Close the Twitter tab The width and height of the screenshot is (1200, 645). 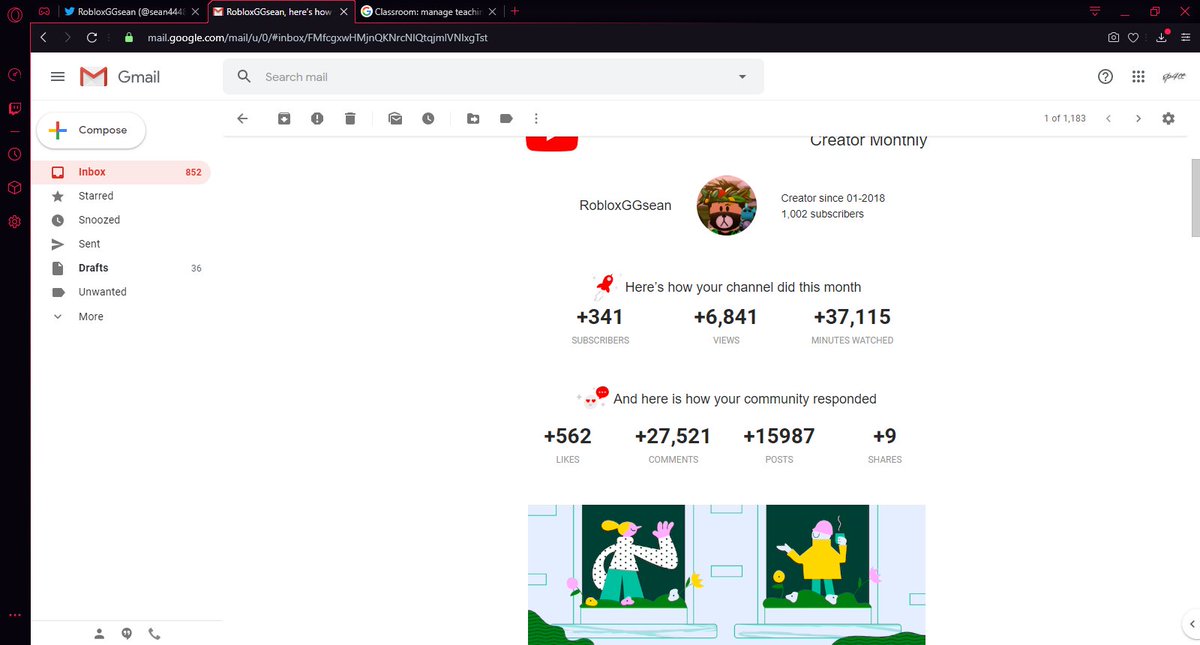(195, 11)
